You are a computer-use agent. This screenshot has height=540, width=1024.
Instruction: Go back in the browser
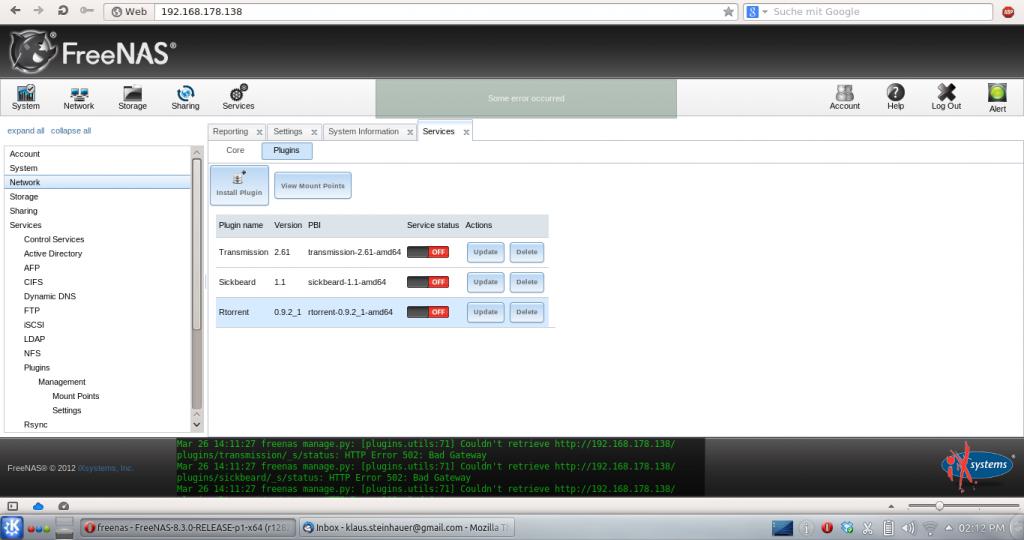[16, 10]
